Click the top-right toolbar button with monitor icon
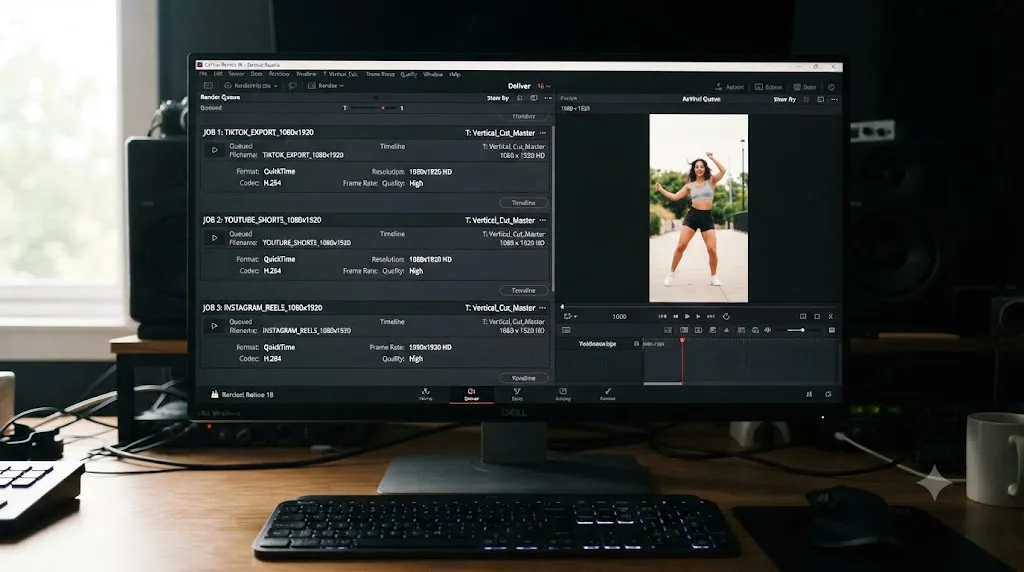The height and width of the screenshot is (572, 1024). tap(768, 87)
